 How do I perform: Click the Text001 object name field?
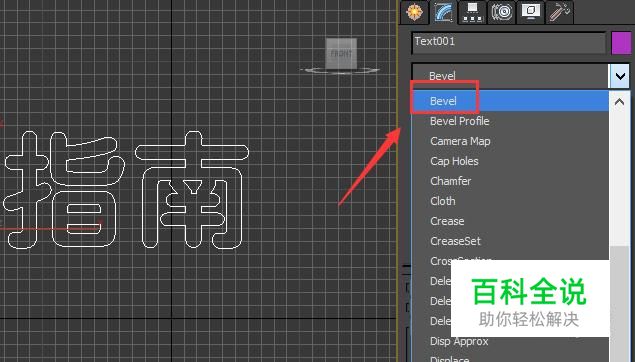509,43
